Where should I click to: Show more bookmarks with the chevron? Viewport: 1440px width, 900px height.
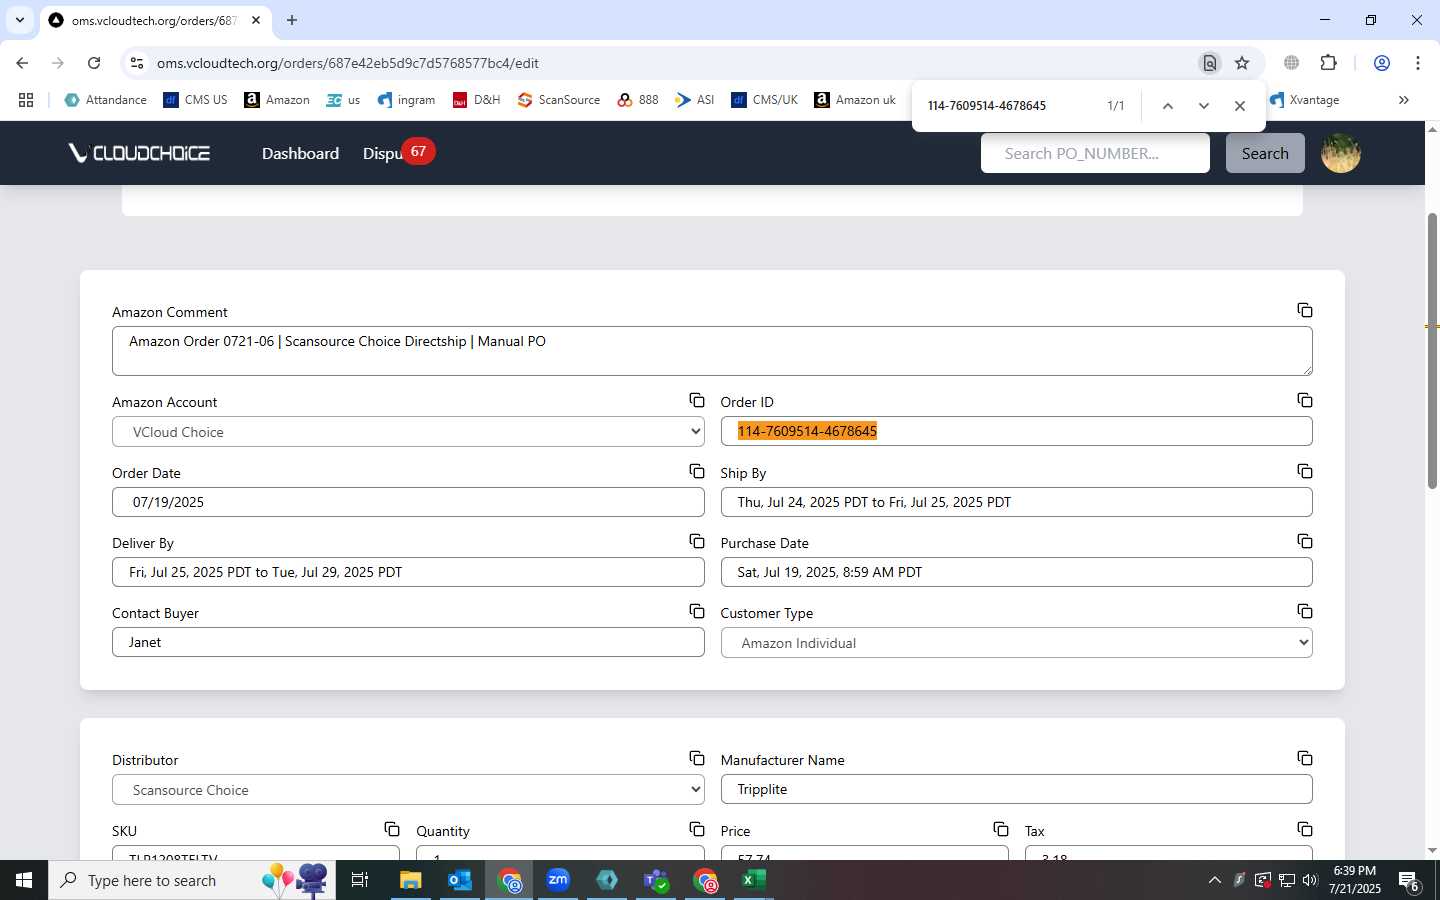pos(1403,100)
